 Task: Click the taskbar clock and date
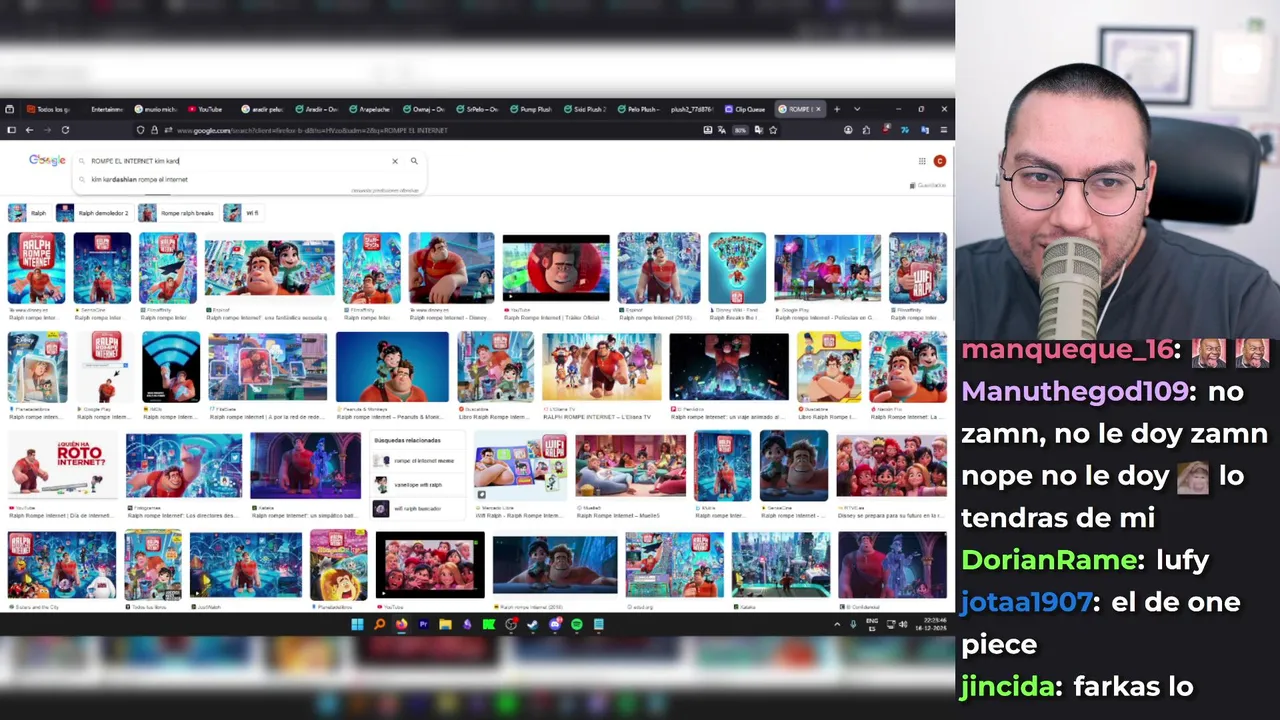pyautogui.click(x=930, y=625)
